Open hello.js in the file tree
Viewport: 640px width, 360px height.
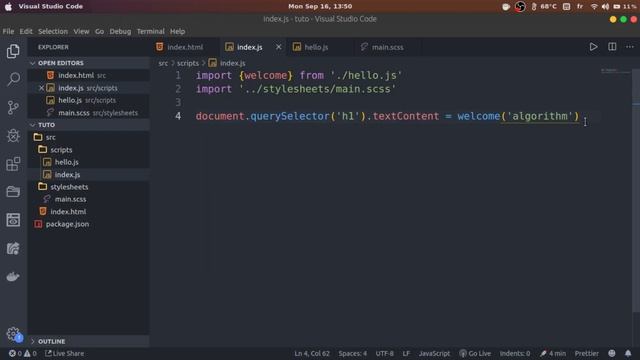[67, 162]
